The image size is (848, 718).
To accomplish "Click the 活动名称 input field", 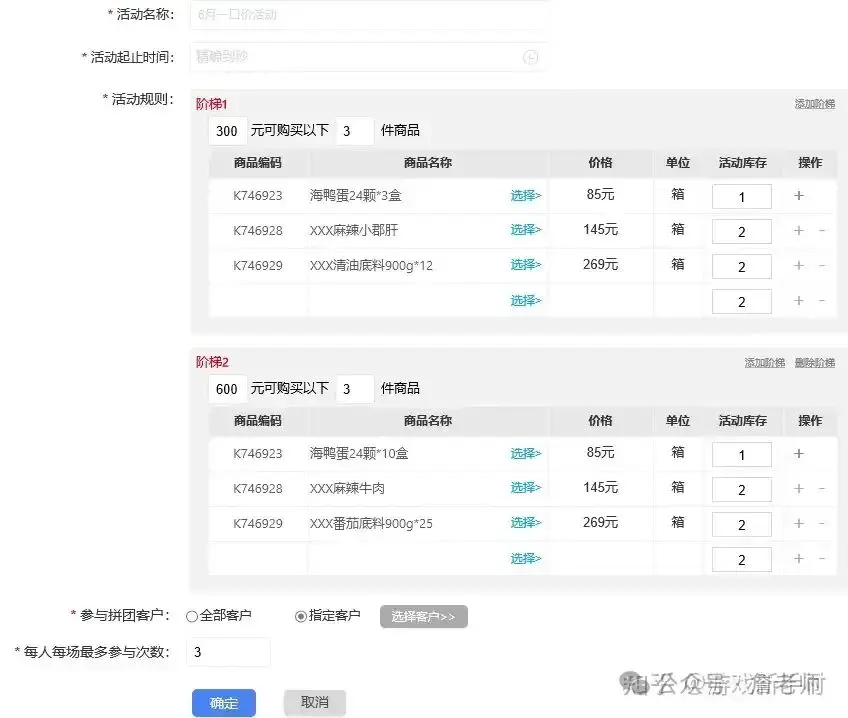I will click(x=368, y=15).
